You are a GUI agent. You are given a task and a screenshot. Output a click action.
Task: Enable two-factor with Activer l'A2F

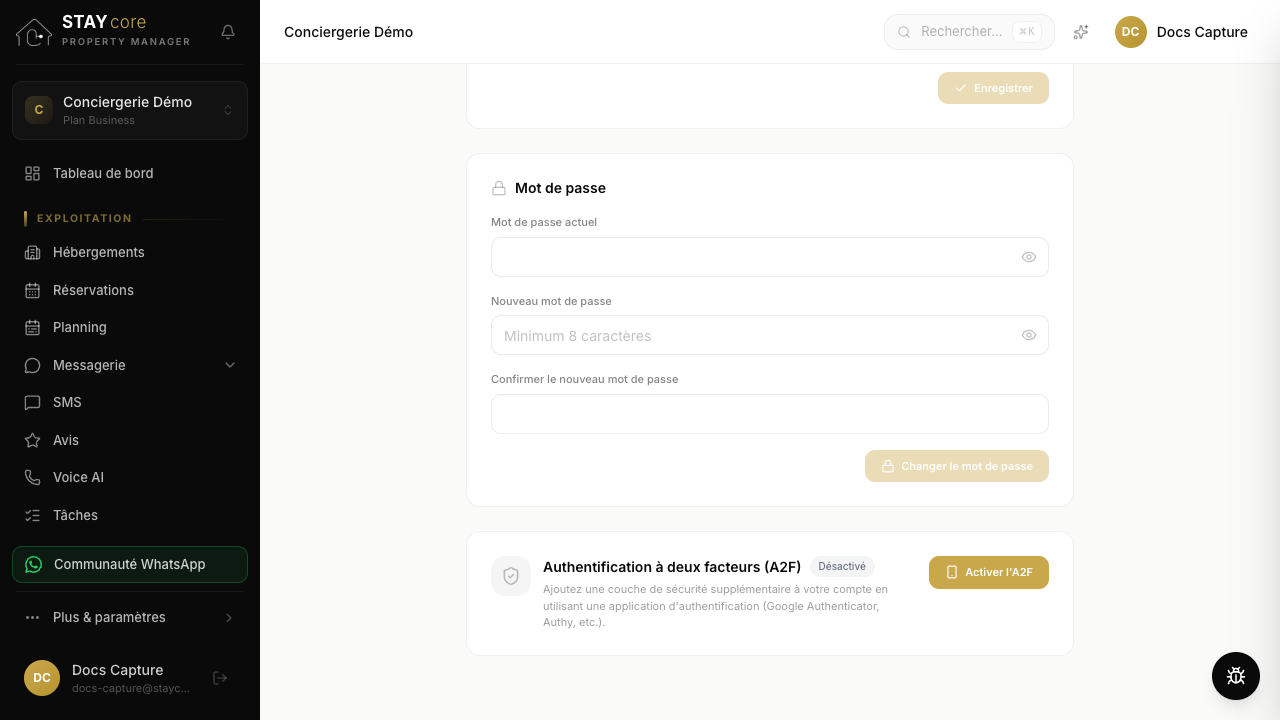click(989, 572)
